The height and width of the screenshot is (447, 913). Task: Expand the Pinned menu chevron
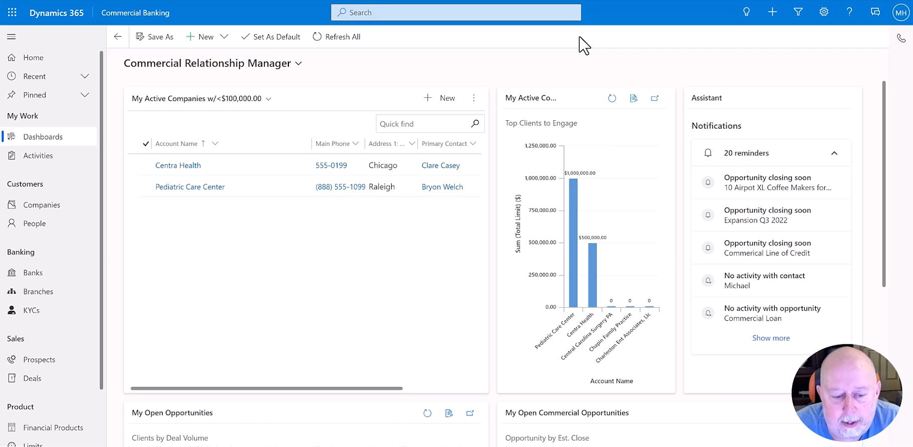[x=84, y=95]
